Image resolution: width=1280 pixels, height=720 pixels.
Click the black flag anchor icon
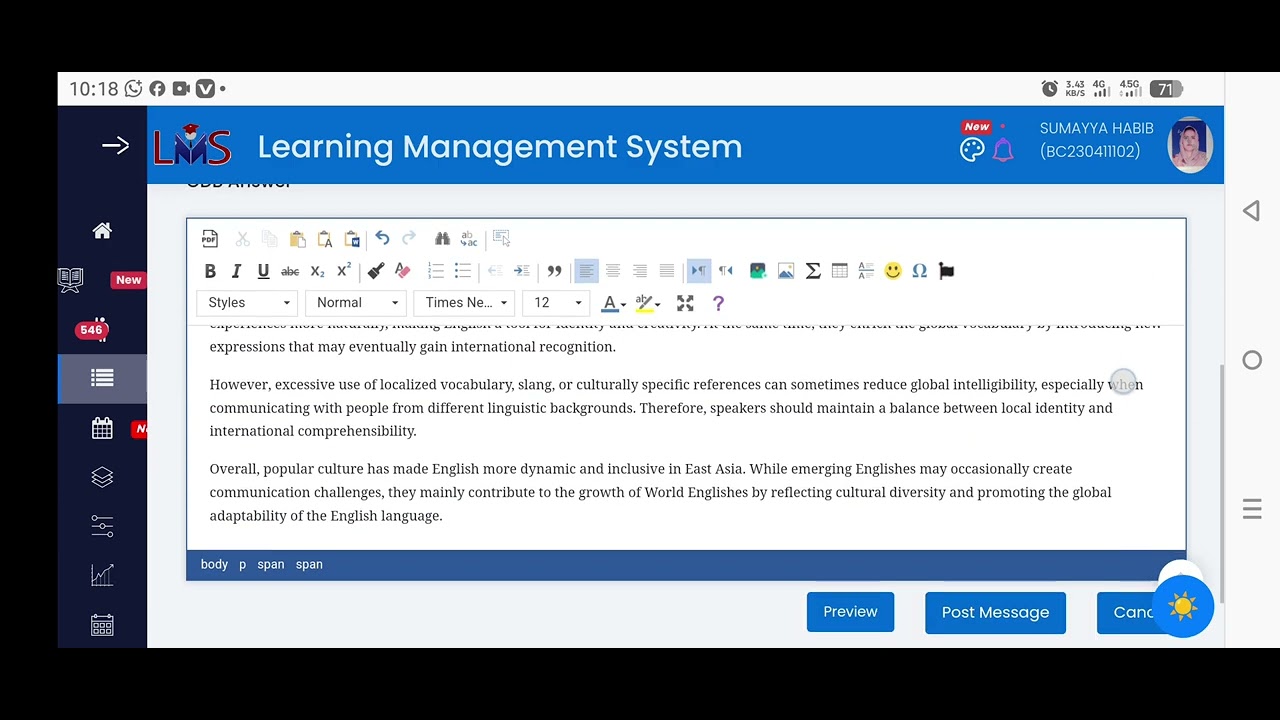click(947, 271)
